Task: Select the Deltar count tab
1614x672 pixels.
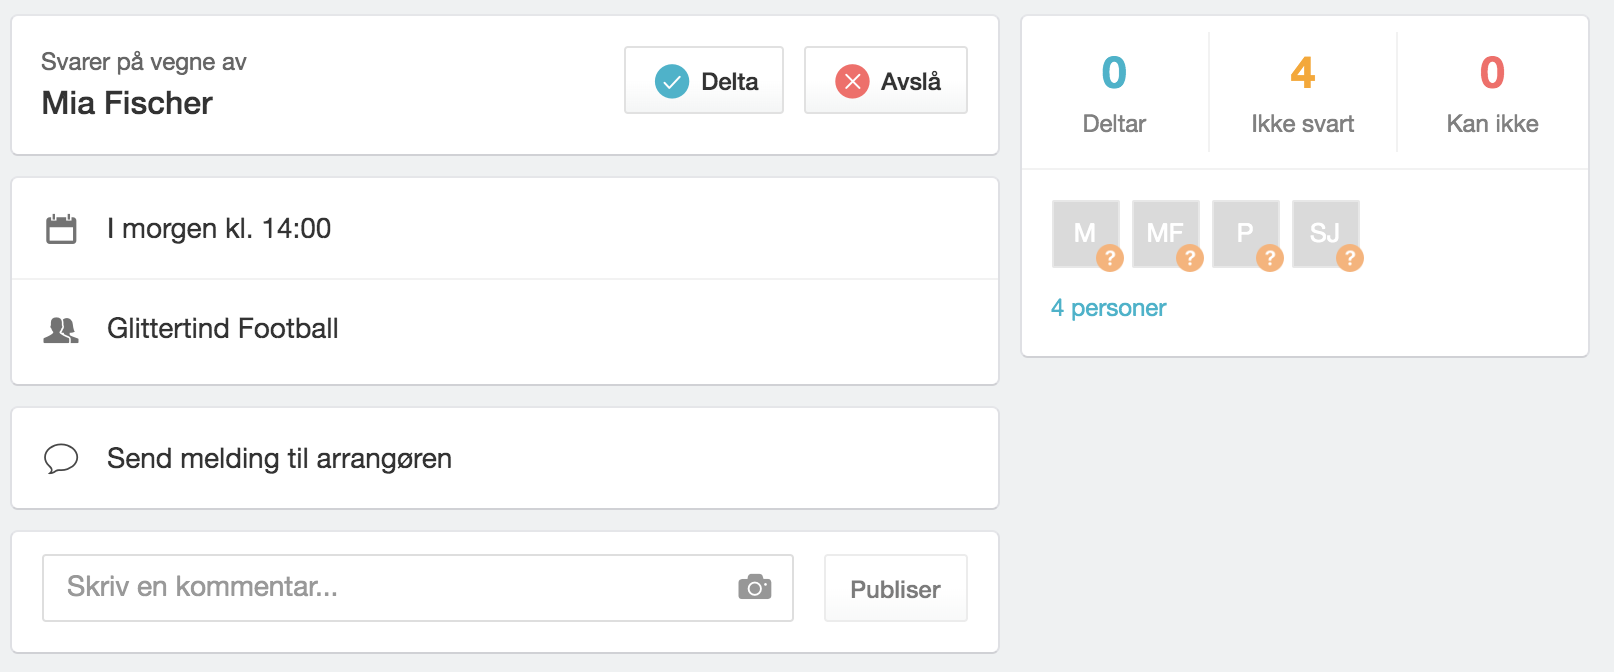Action: coord(1114,93)
